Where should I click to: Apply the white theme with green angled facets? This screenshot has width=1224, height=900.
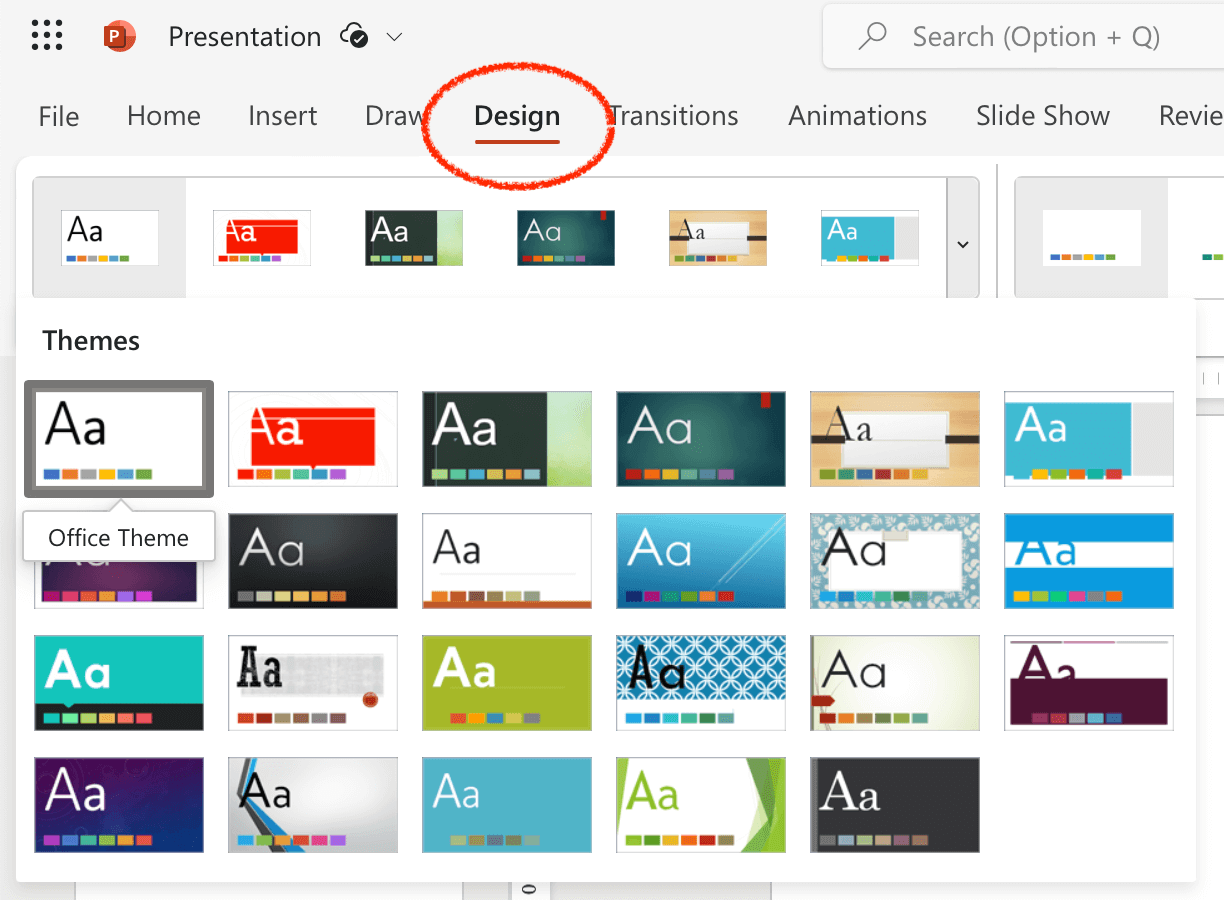[701, 805]
